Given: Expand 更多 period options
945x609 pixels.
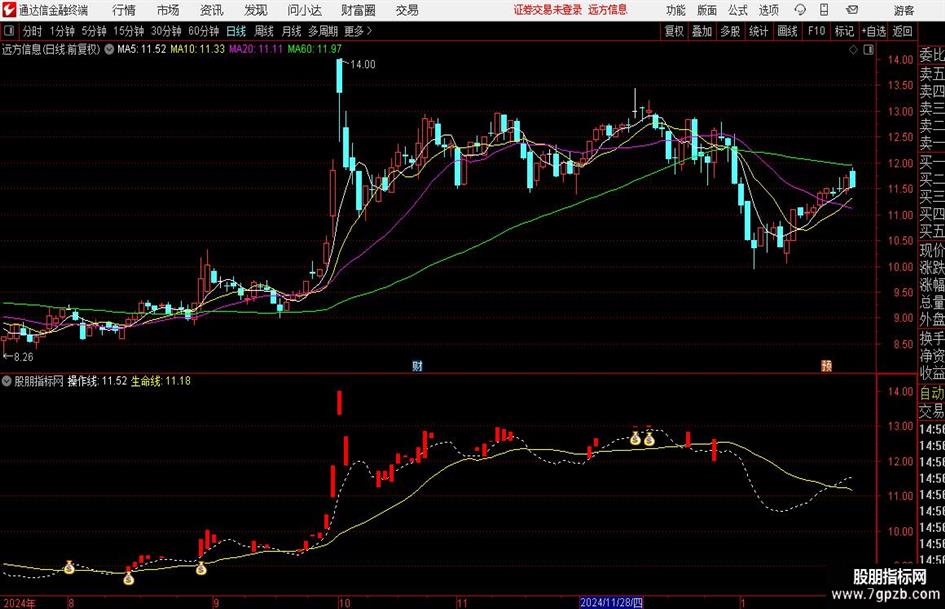Looking at the screenshot, I should coord(359,31).
